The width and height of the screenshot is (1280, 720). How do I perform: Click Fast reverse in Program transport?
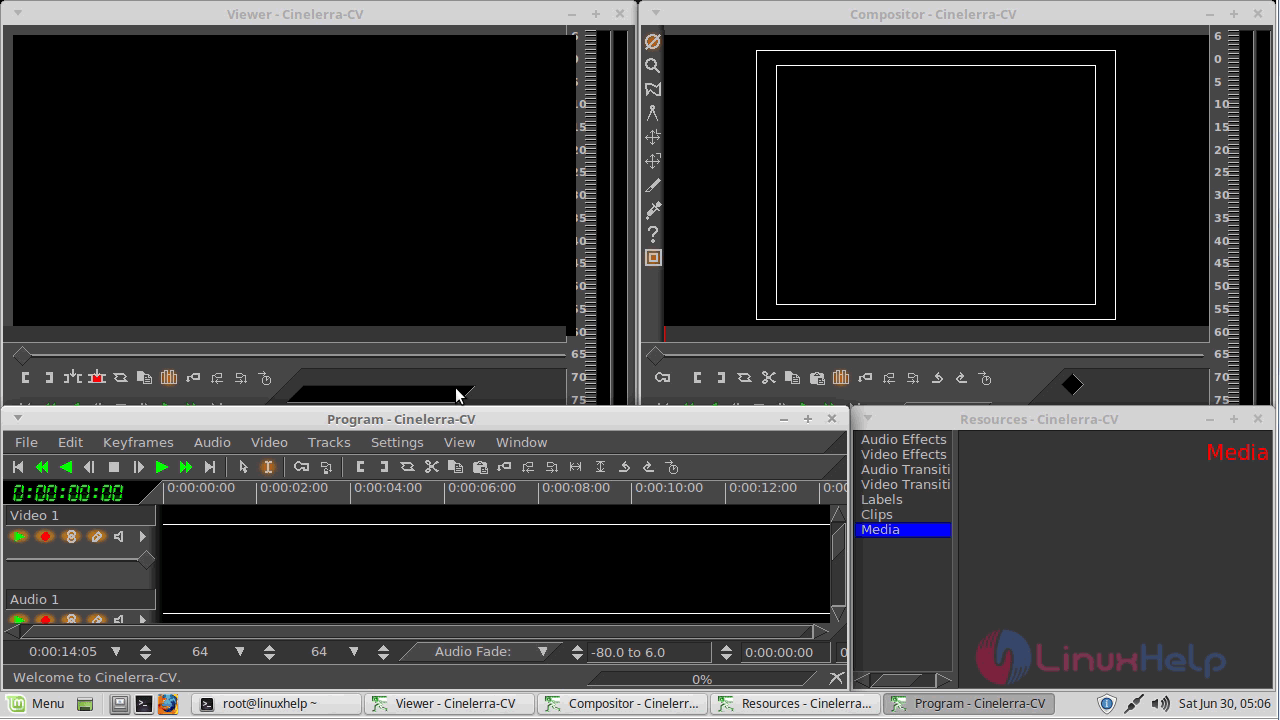point(42,467)
